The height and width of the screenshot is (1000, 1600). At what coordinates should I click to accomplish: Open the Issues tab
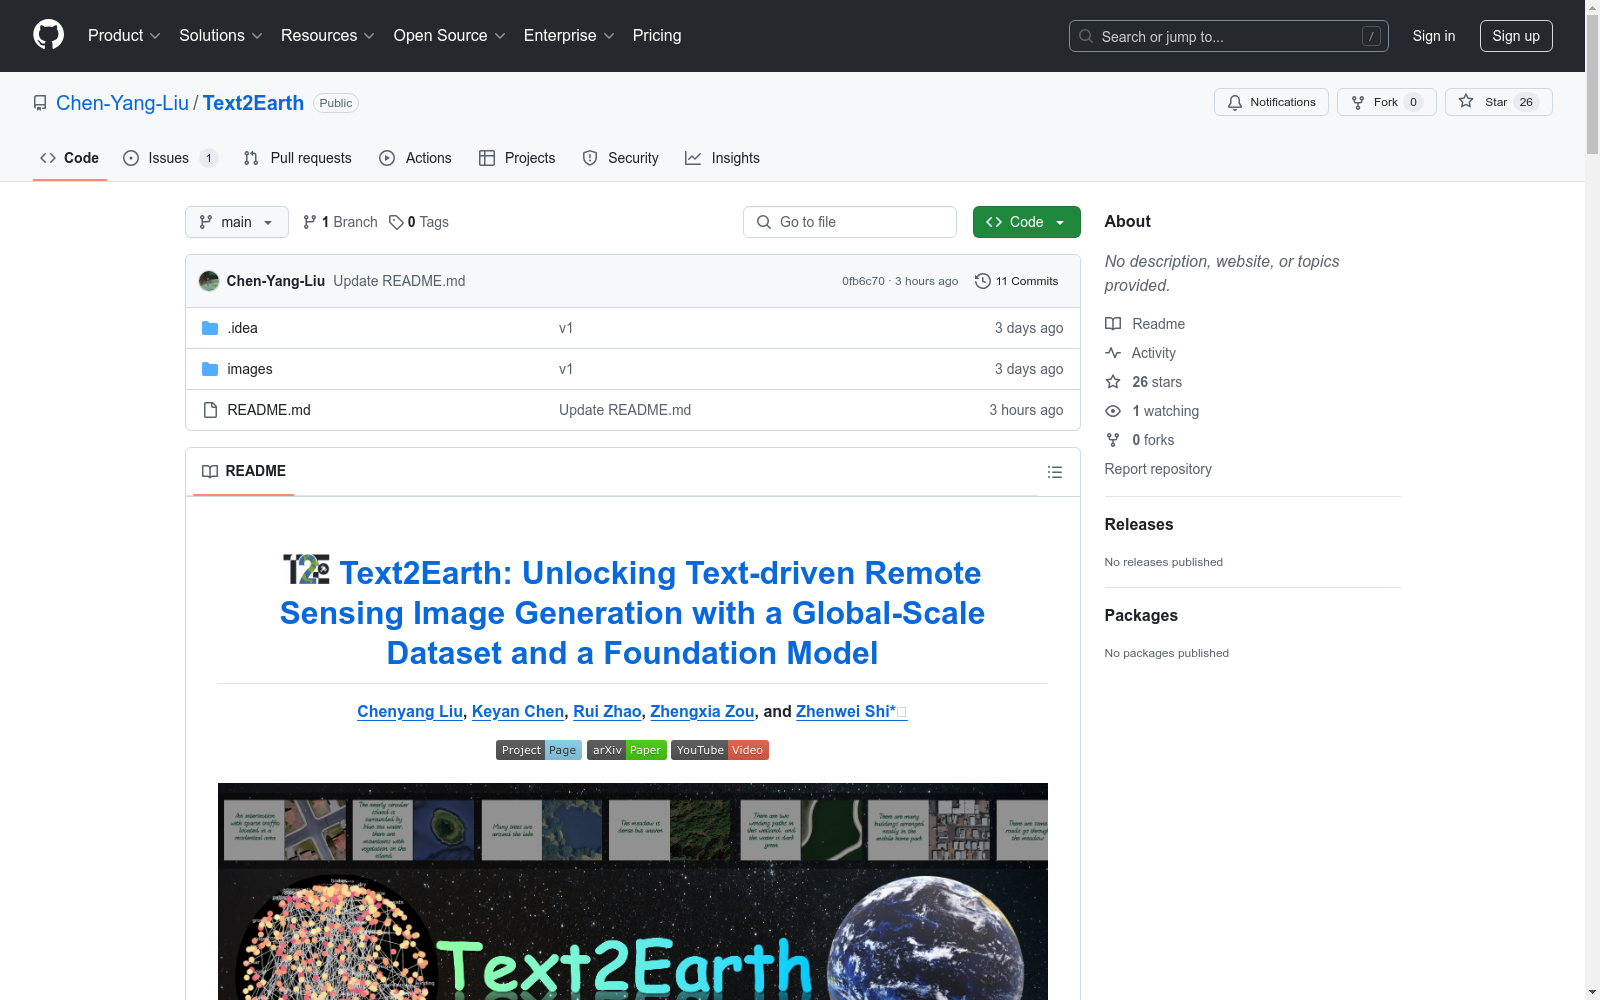click(170, 158)
